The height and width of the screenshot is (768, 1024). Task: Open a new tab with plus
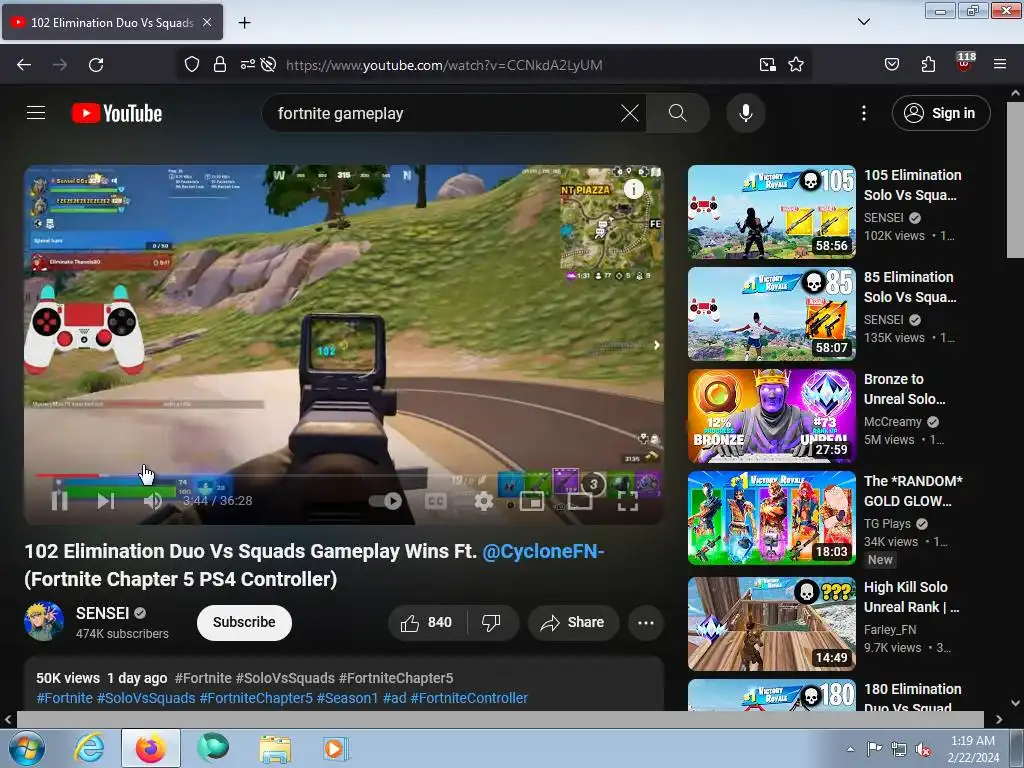click(244, 23)
